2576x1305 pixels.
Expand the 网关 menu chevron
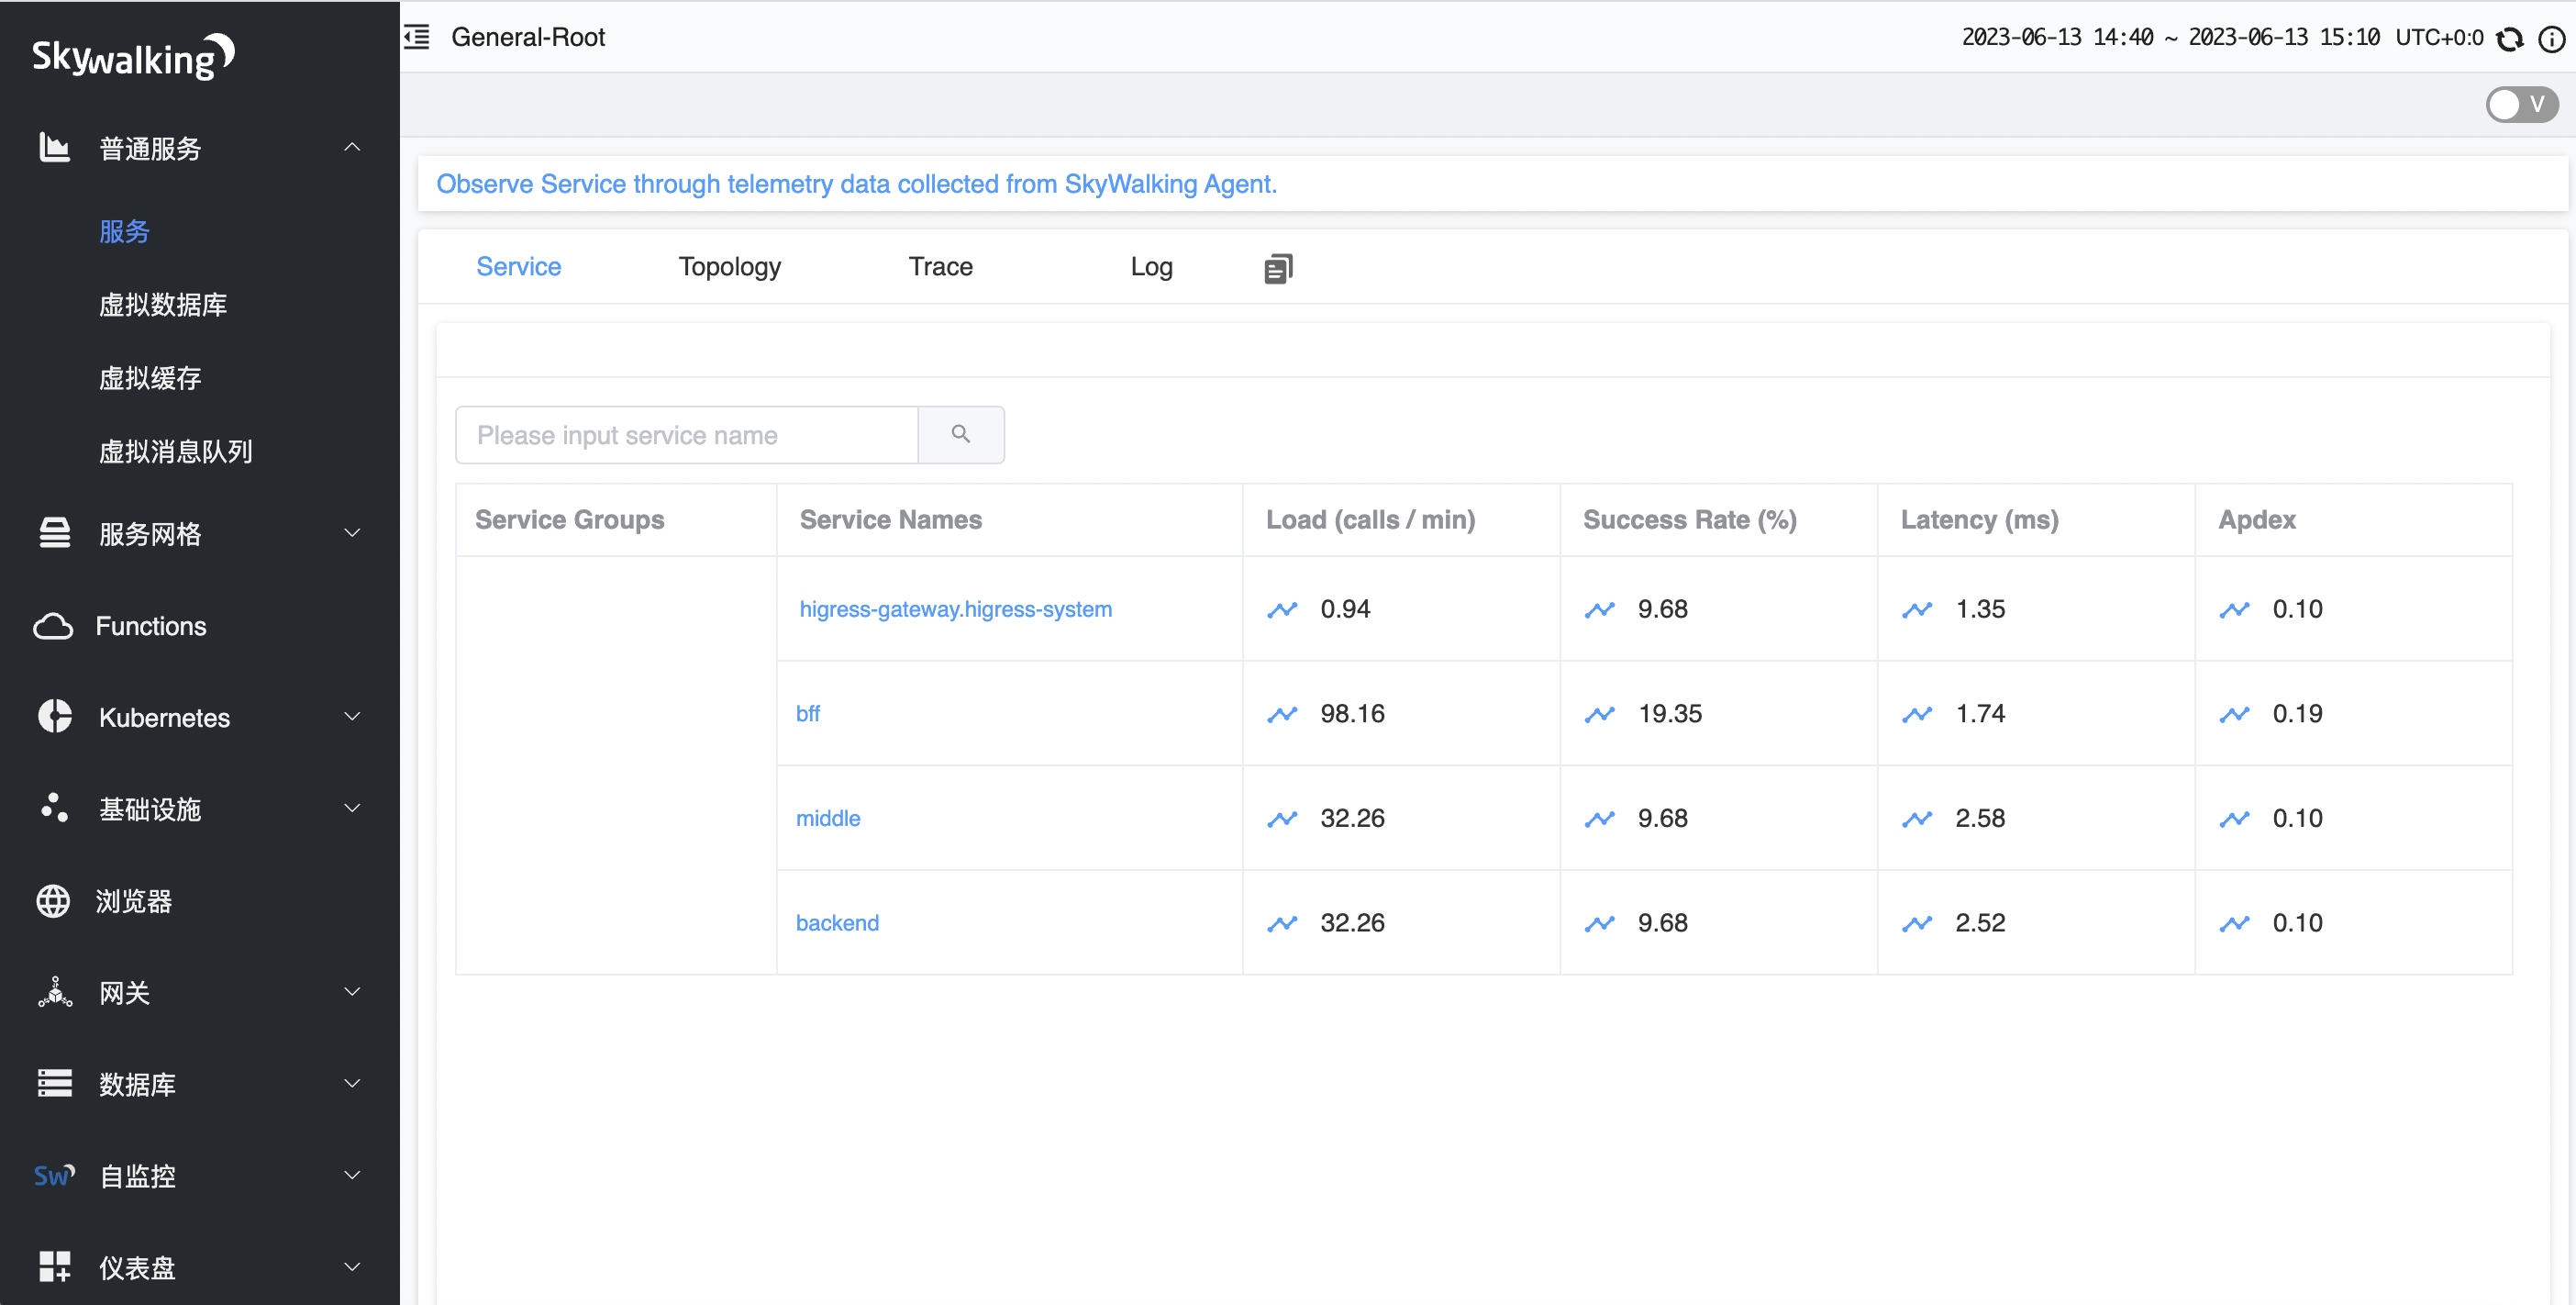tap(352, 992)
